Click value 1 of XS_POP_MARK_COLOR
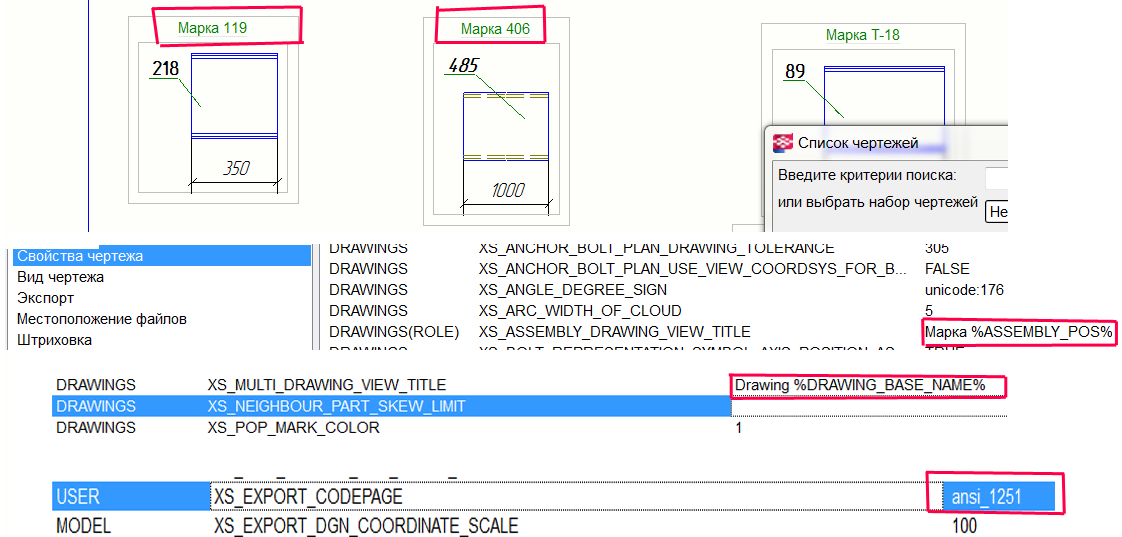Screen dimensions: 1122x537 click(738, 428)
